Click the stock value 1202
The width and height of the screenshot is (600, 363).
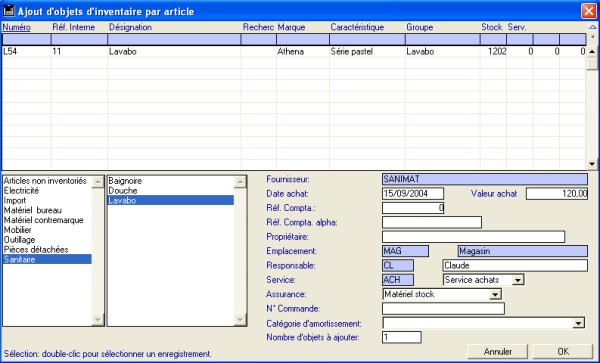[x=497, y=52]
